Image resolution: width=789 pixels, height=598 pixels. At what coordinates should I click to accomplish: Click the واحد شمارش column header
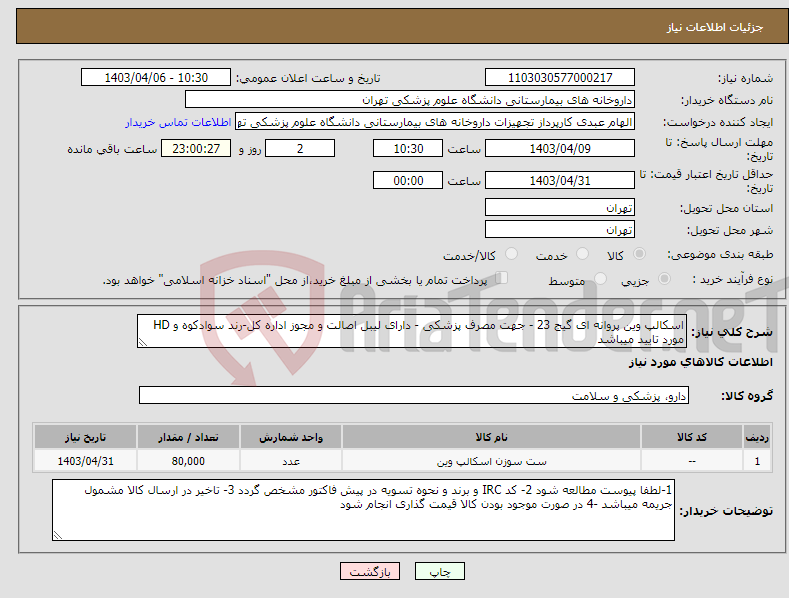291,437
